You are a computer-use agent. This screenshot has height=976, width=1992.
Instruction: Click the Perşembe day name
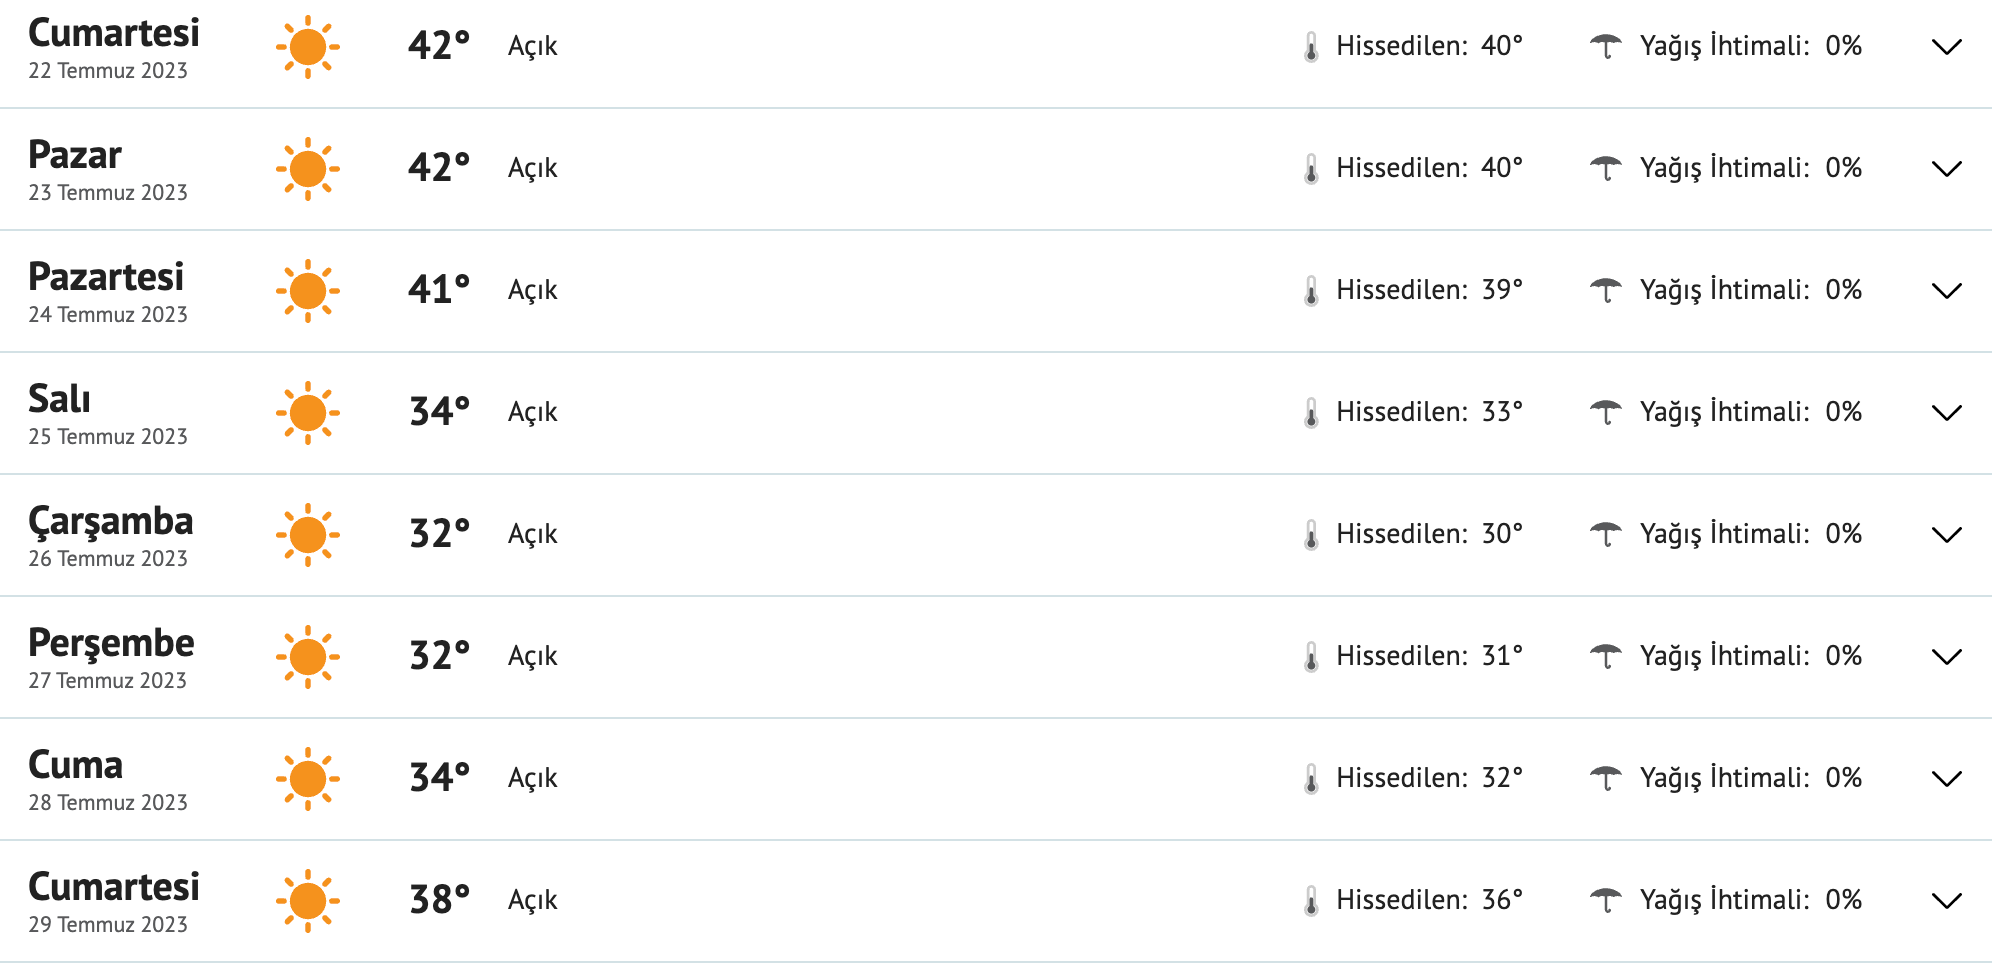point(111,643)
